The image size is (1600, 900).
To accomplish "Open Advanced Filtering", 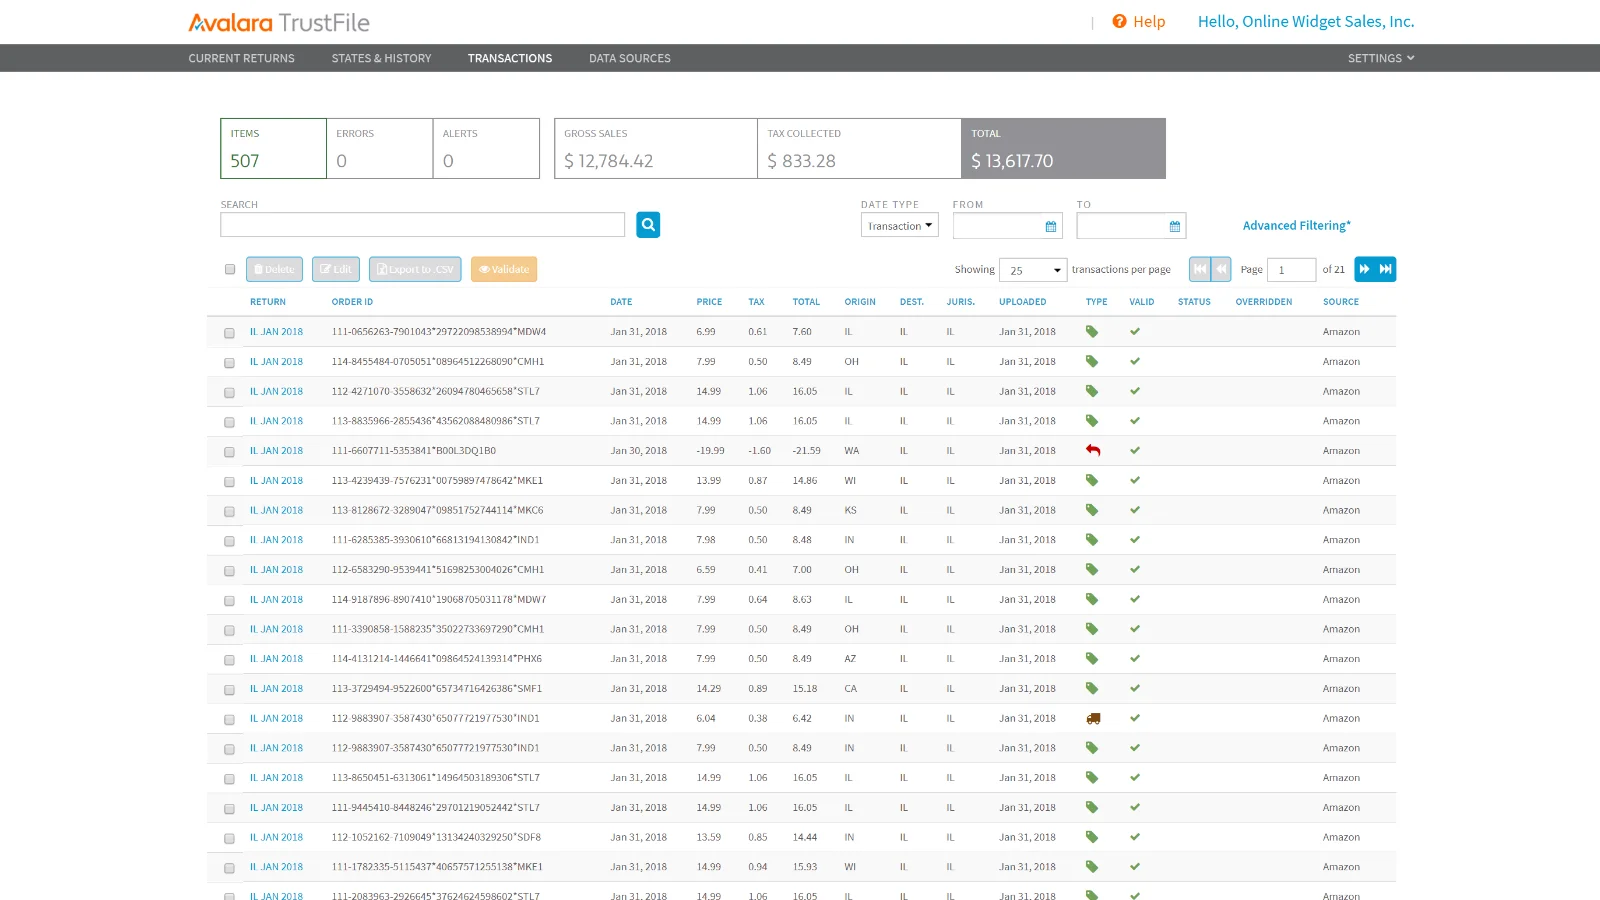I will coord(1296,225).
